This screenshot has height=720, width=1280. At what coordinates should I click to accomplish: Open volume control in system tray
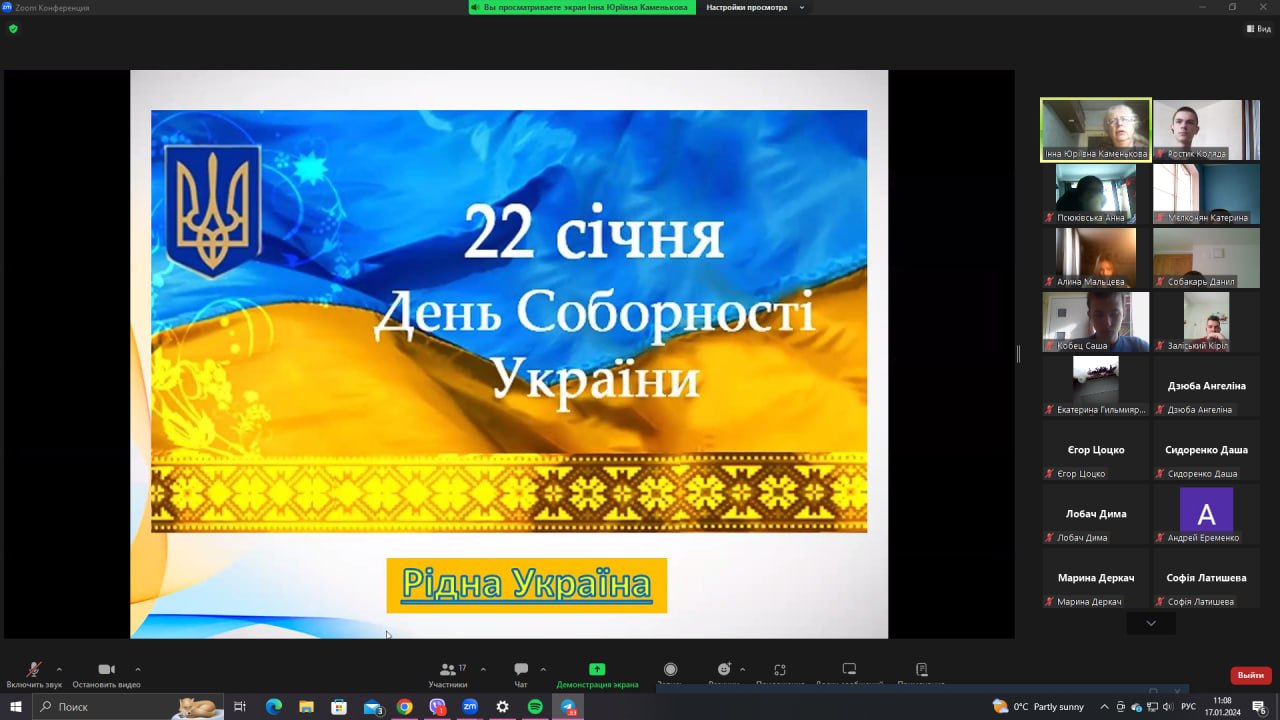[x=1169, y=707]
